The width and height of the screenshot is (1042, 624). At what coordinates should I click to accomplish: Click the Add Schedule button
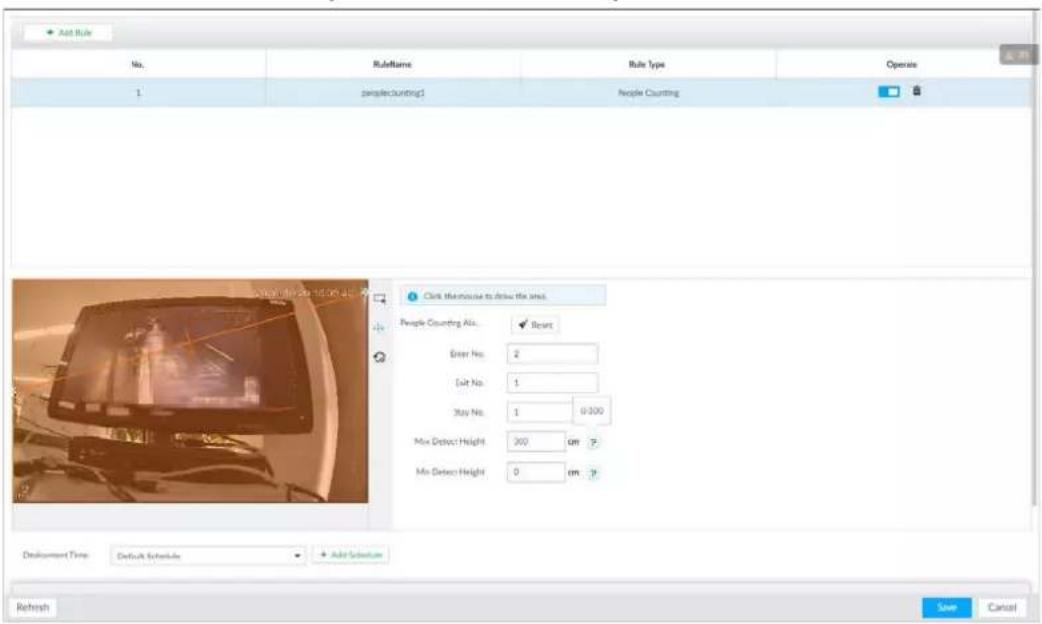pyautogui.click(x=351, y=555)
